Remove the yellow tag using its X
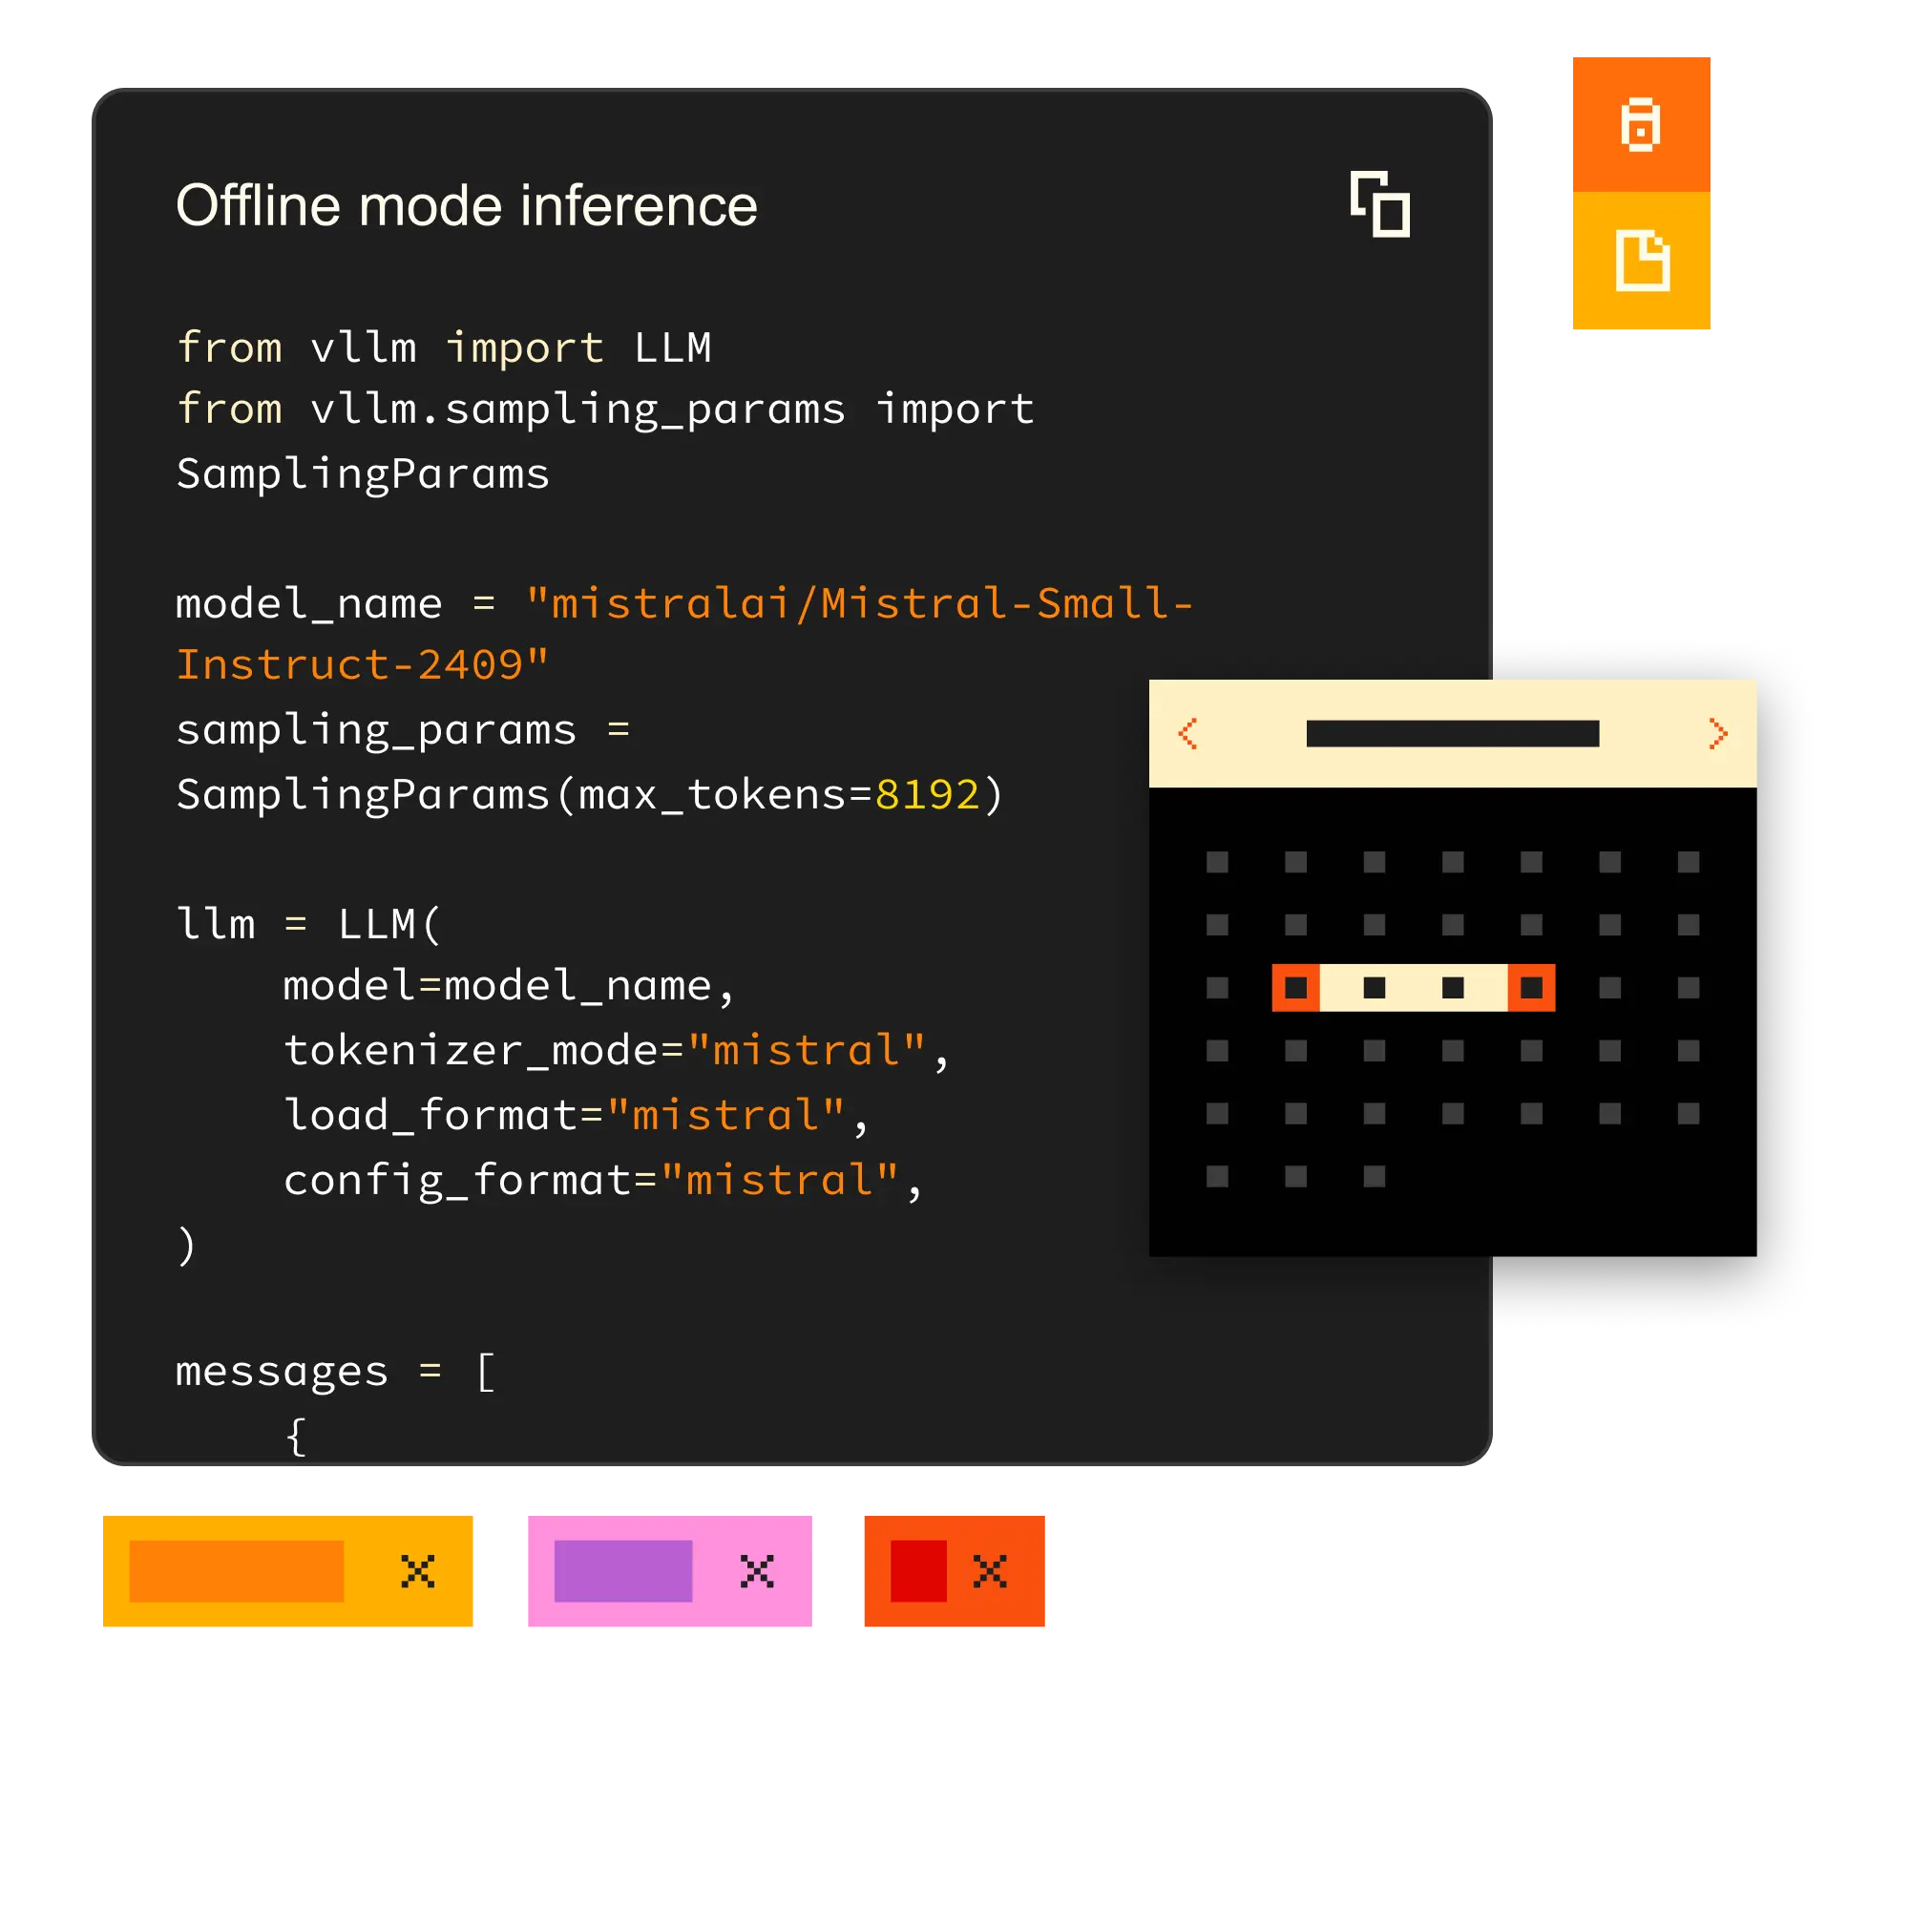1932x1932 pixels. [x=417, y=1571]
